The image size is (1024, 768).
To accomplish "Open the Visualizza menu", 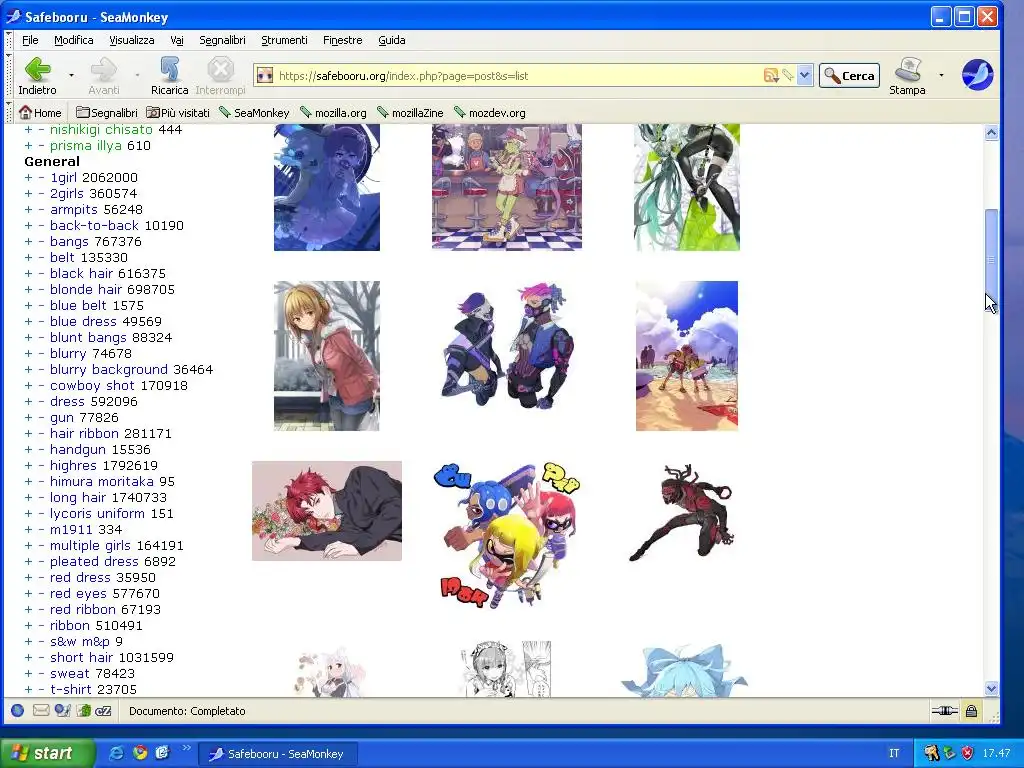I will tap(131, 40).
